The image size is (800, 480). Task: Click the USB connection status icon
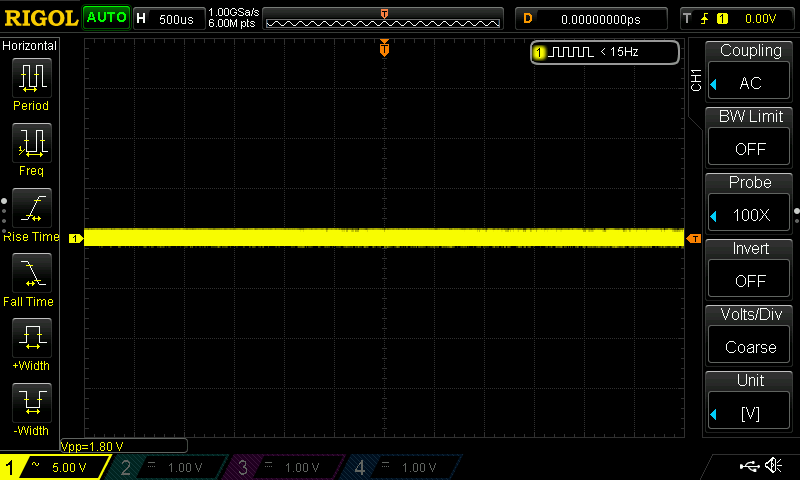(749, 466)
